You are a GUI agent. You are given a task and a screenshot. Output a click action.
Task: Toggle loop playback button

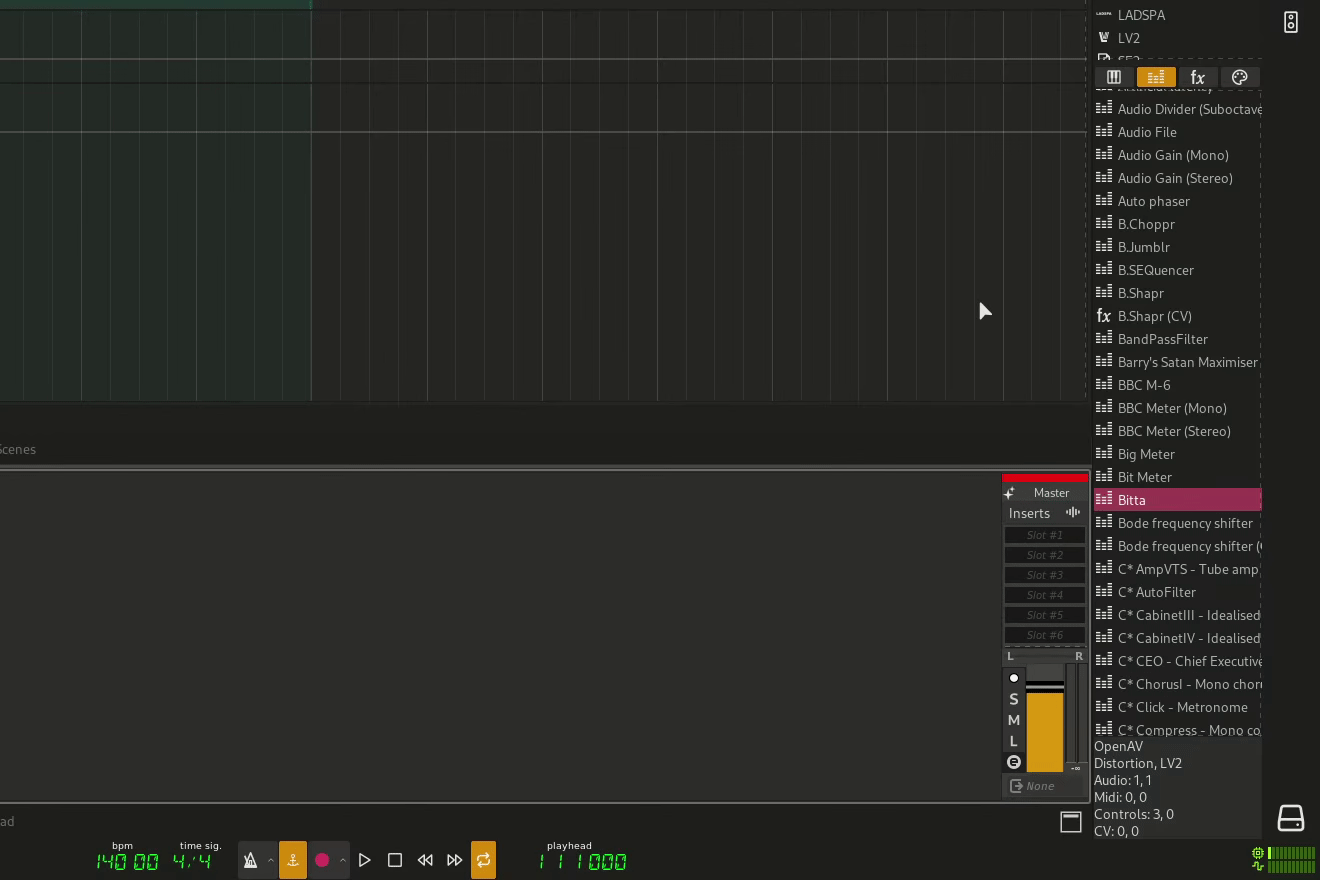483,860
